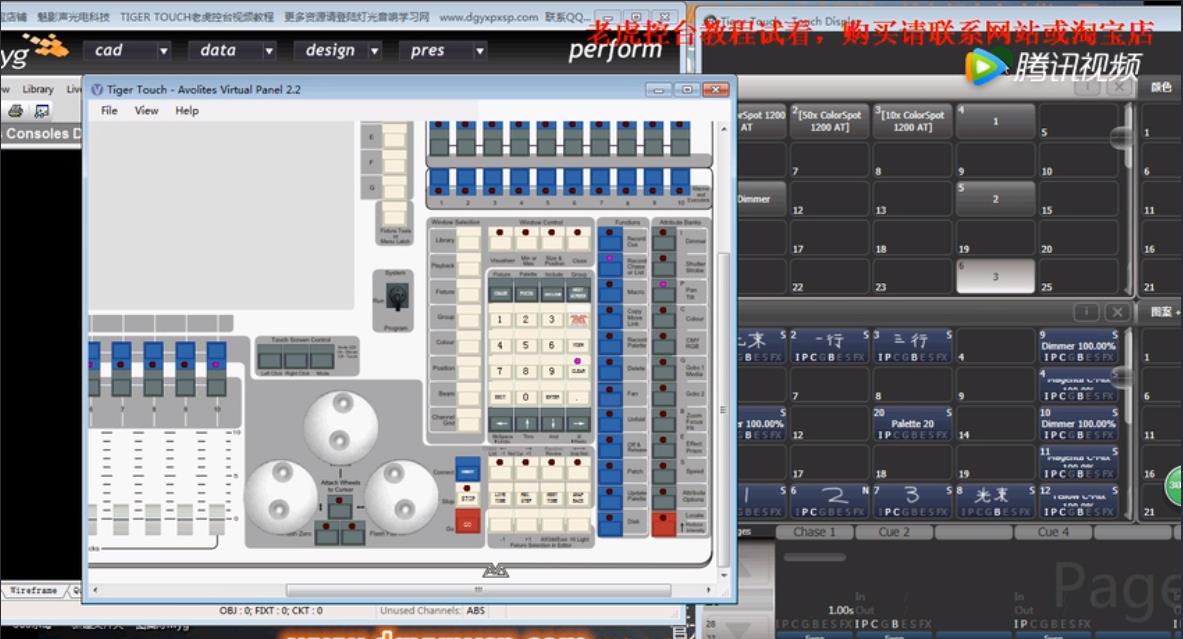Click playback fader 10 slider handle

click(x=217, y=518)
